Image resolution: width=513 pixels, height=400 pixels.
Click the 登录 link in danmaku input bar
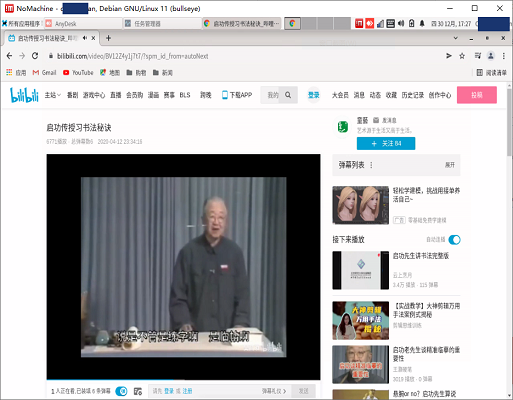click(169, 391)
